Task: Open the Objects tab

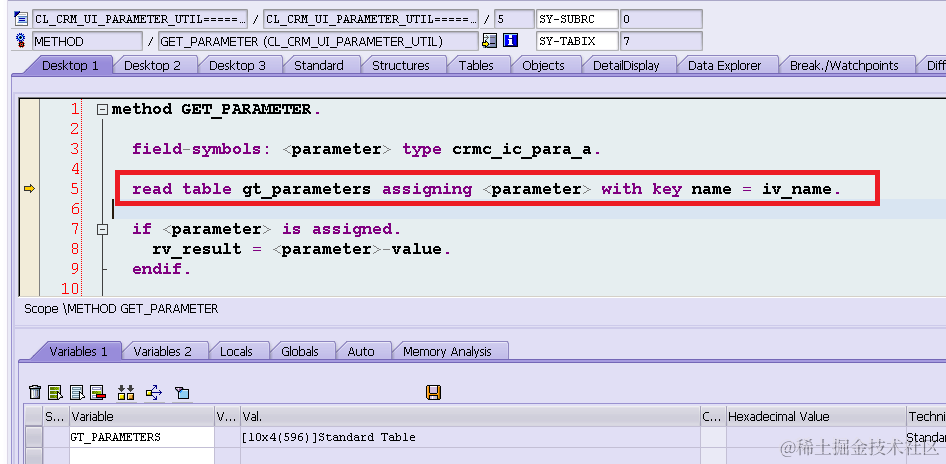Action: pyautogui.click(x=543, y=65)
